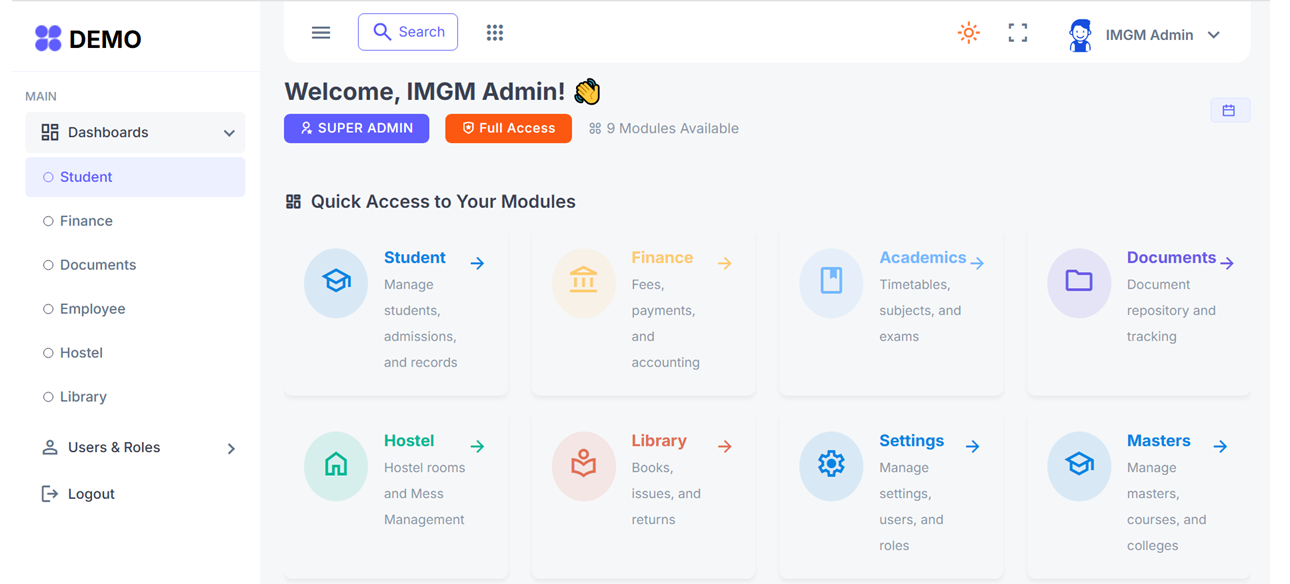Viewport: 1290px width, 584px height.
Task: Select Student from the sidebar menu
Action: point(84,176)
